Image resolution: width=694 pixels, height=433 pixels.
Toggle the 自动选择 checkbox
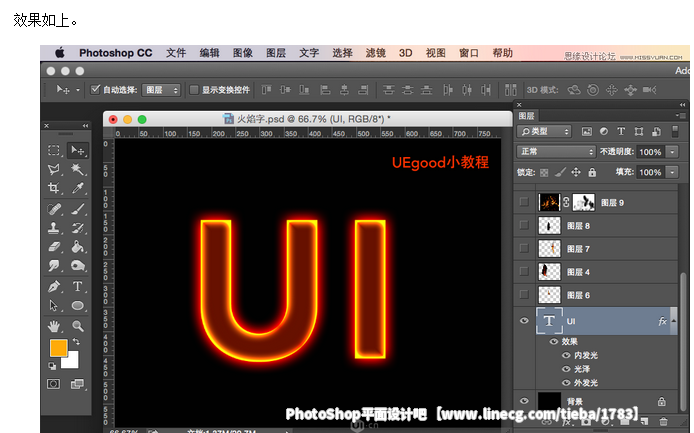tap(95, 89)
